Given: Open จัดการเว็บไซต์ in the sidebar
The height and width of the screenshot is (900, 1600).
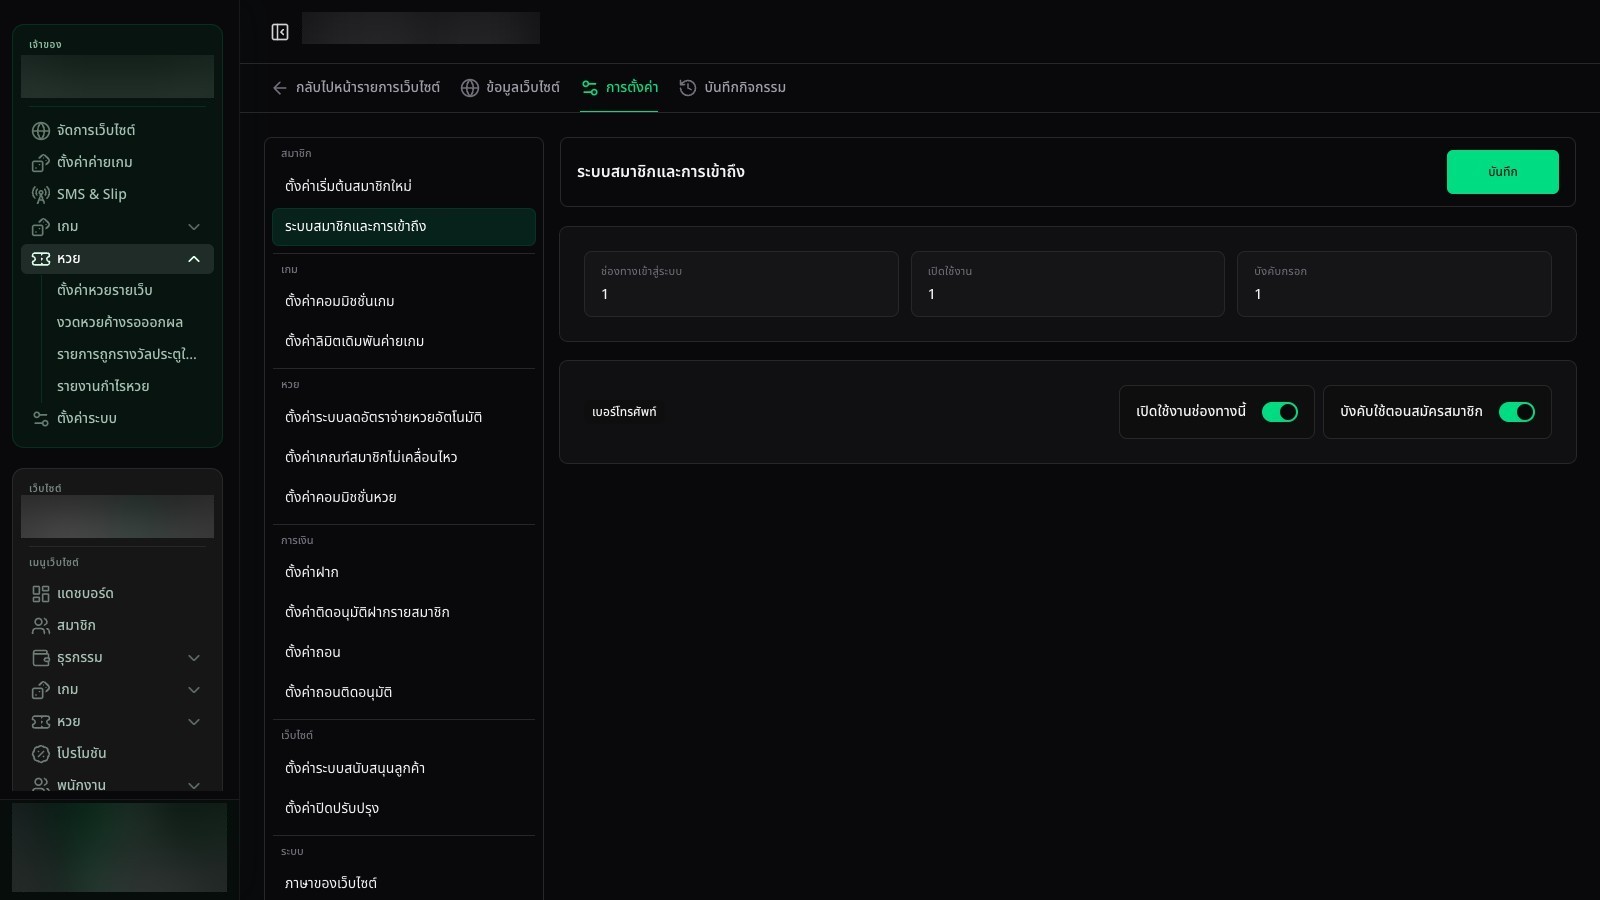Looking at the screenshot, I should click(117, 131).
